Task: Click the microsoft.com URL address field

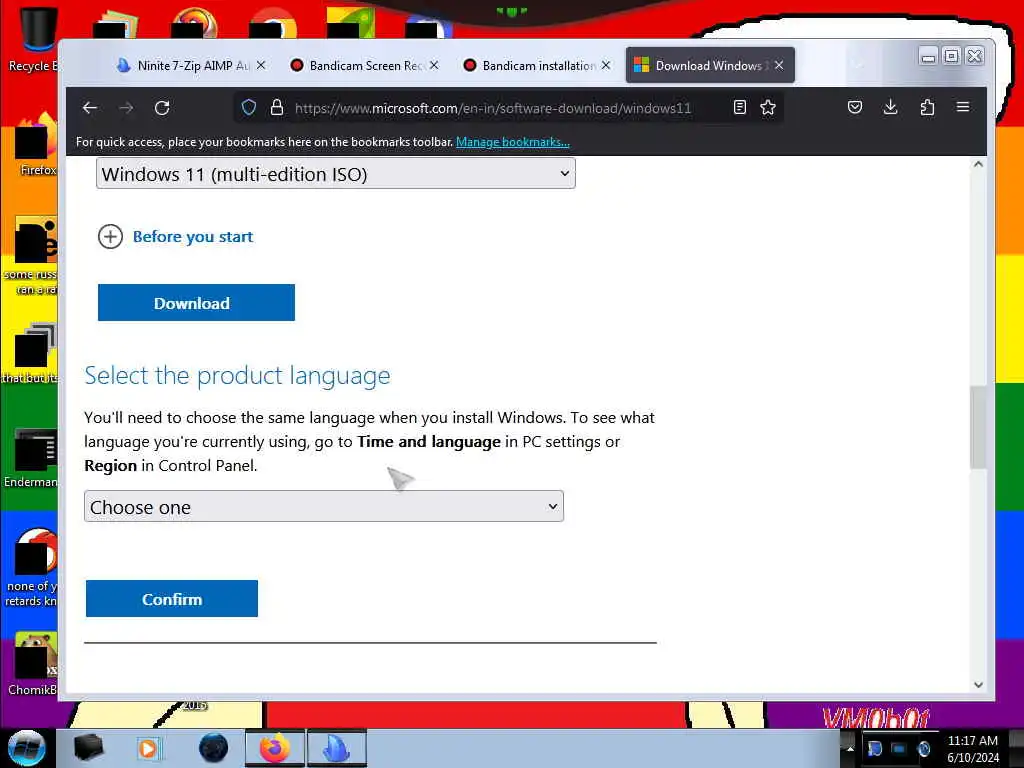Action: click(493, 108)
